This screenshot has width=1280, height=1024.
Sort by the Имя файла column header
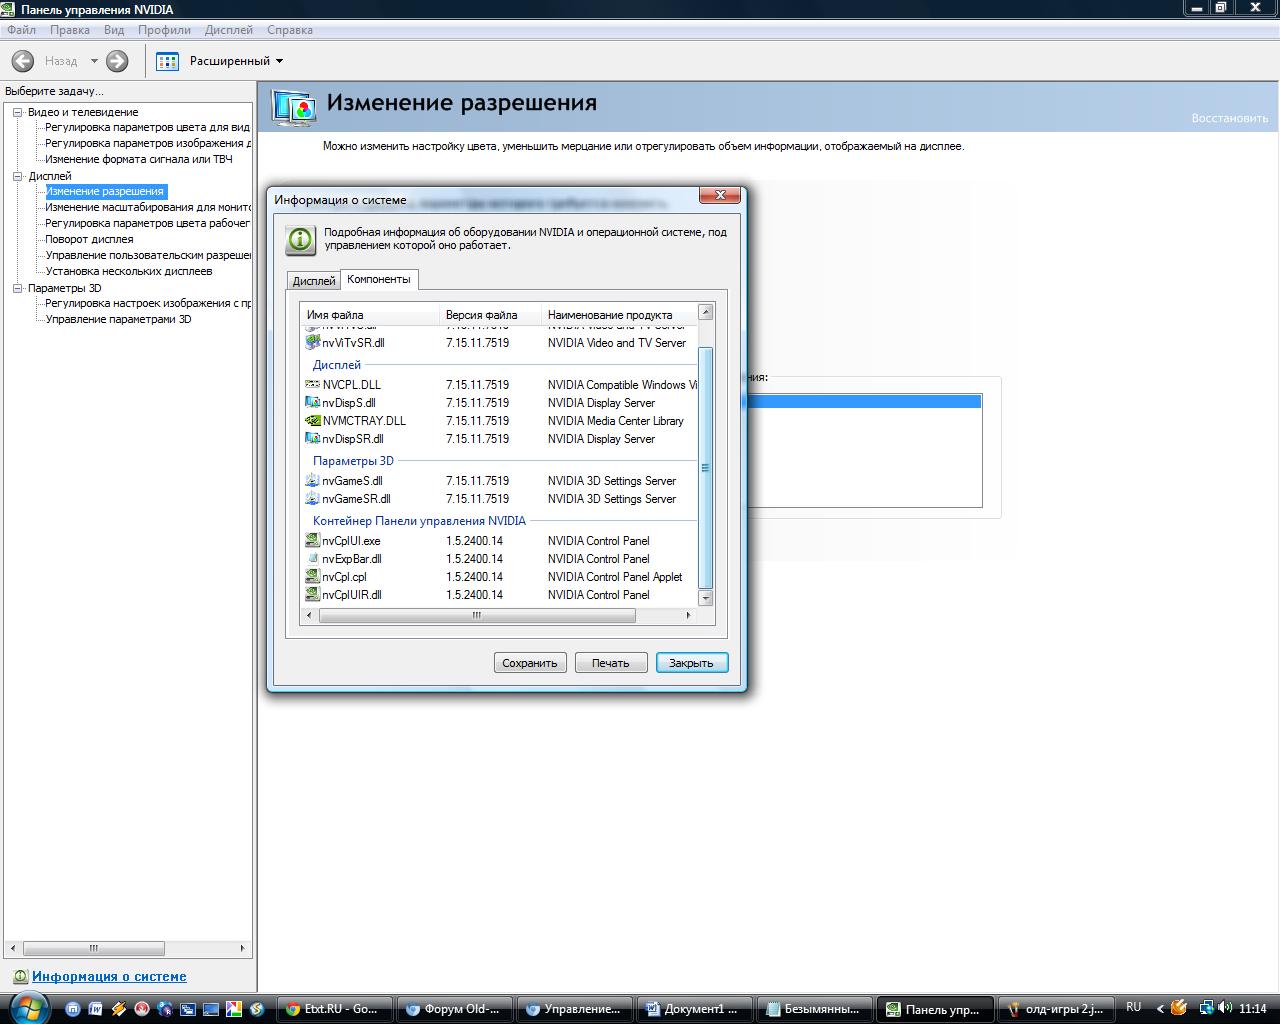[x=369, y=314]
